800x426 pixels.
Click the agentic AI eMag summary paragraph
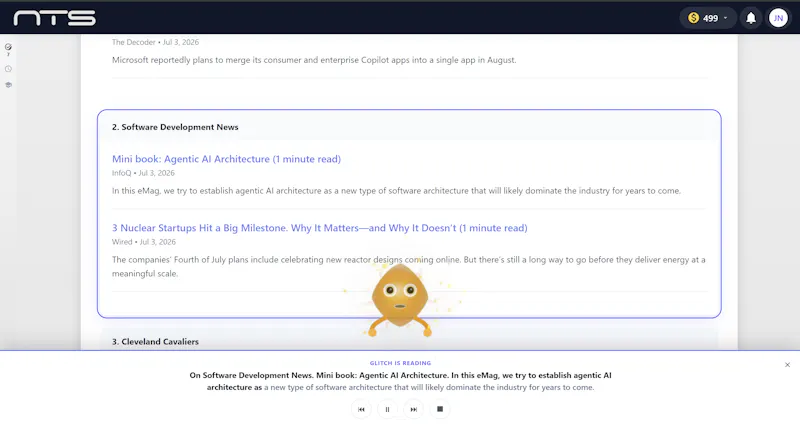pyautogui.click(x=396, y=191)
